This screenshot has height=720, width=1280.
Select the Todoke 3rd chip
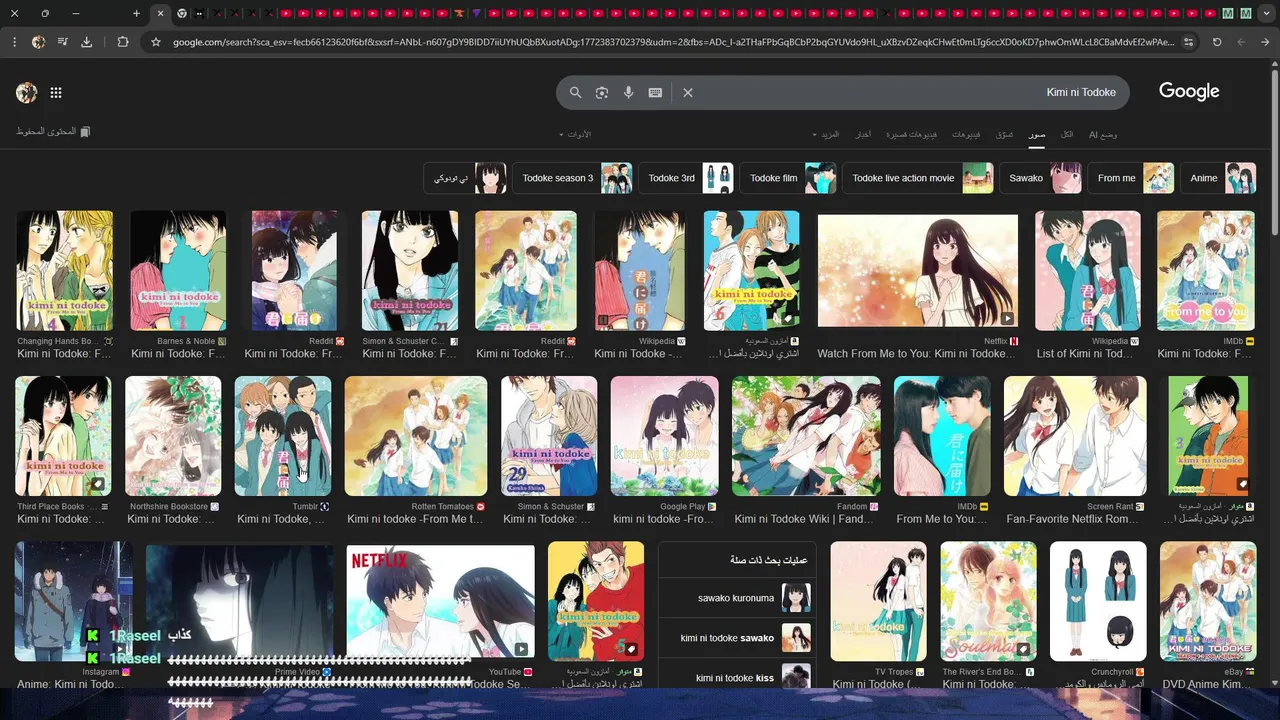tap(685, 178)
